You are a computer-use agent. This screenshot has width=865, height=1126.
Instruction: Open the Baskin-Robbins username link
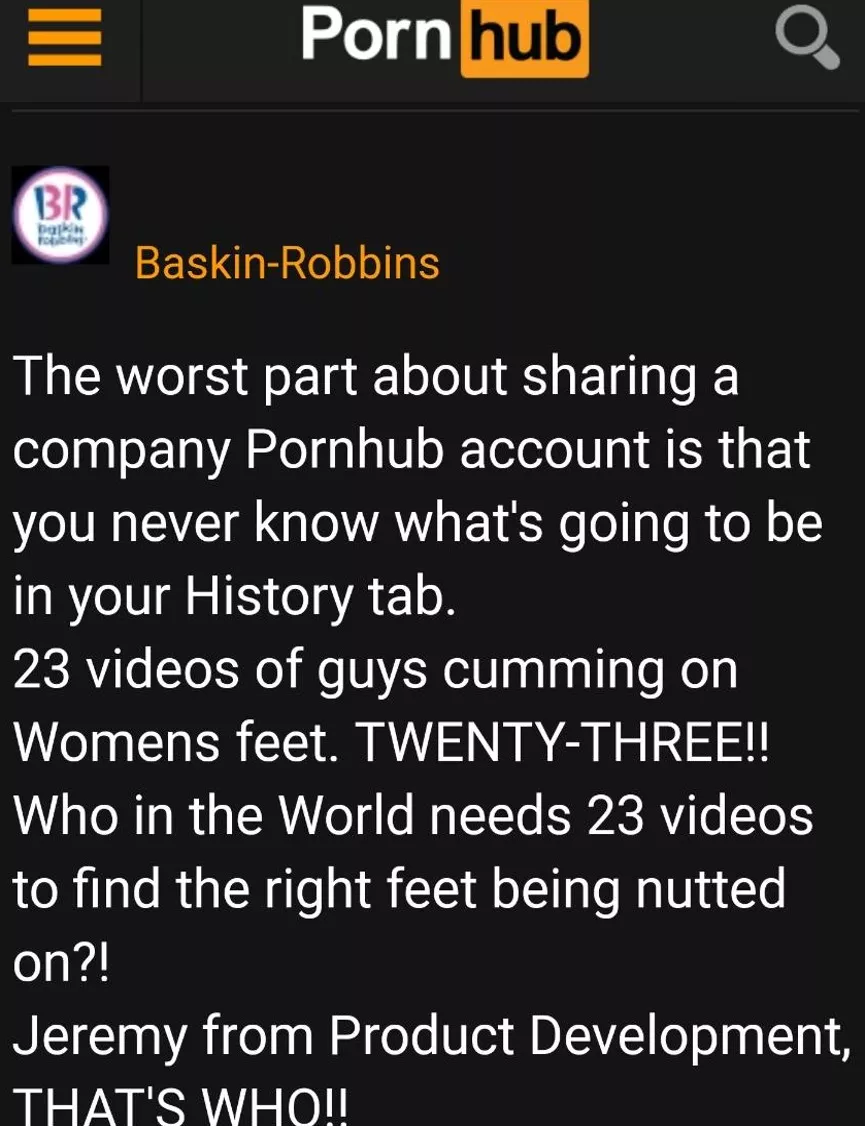[x=286, y=263]
